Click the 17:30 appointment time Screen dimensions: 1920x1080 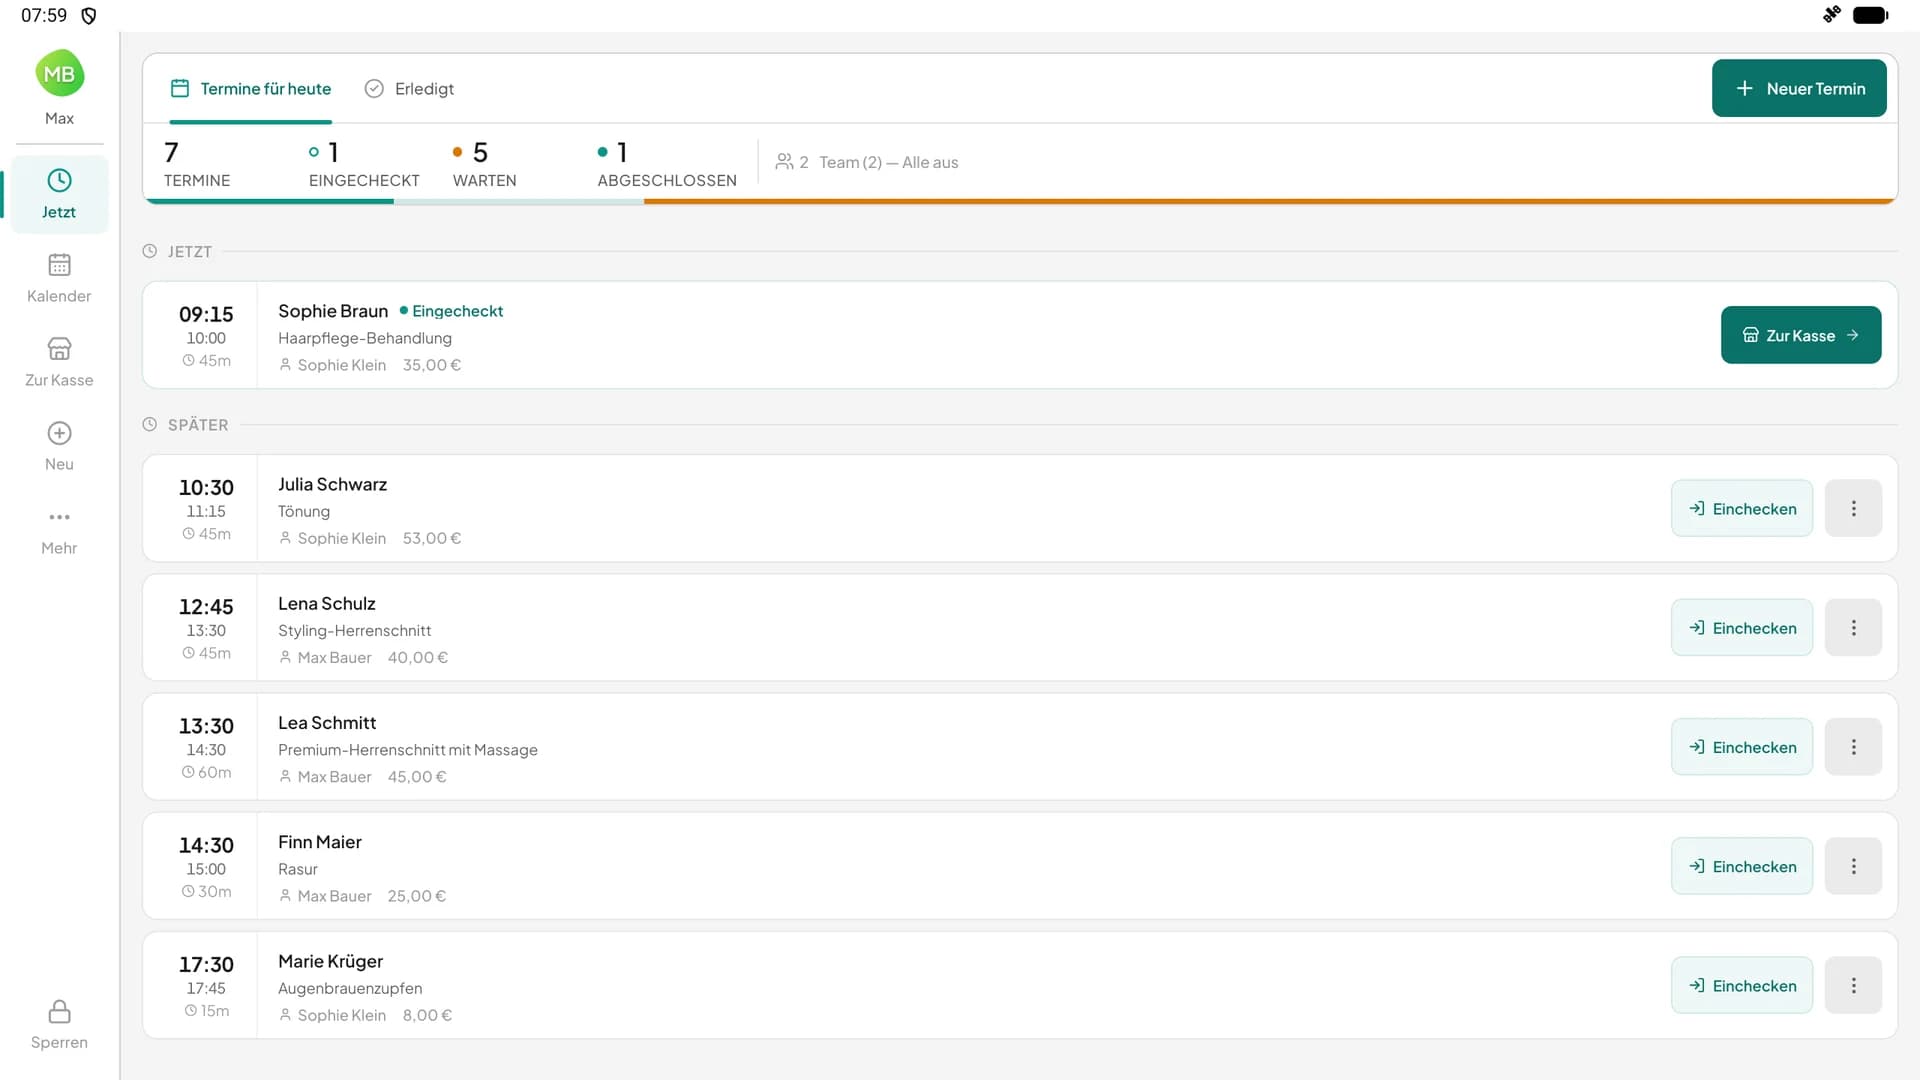tap(206, 964)
